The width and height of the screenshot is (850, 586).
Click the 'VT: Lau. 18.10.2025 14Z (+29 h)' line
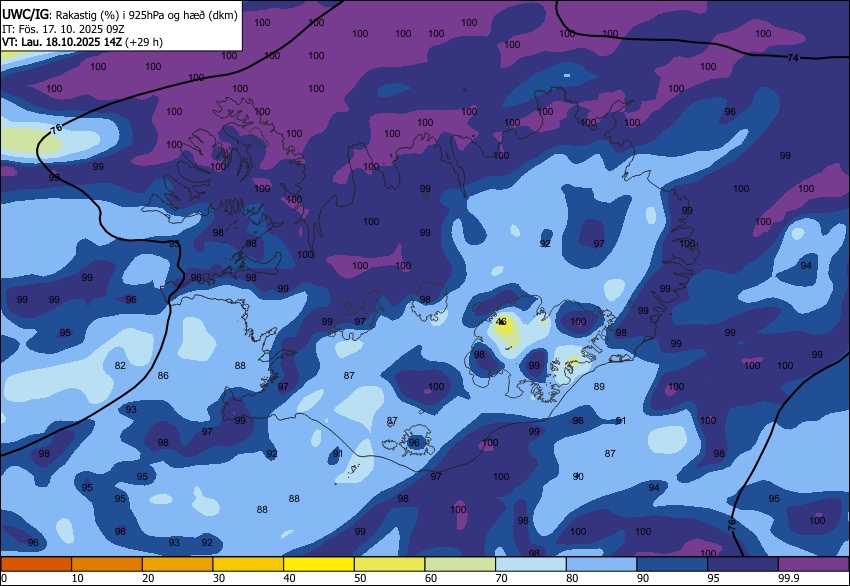point(82,42)
